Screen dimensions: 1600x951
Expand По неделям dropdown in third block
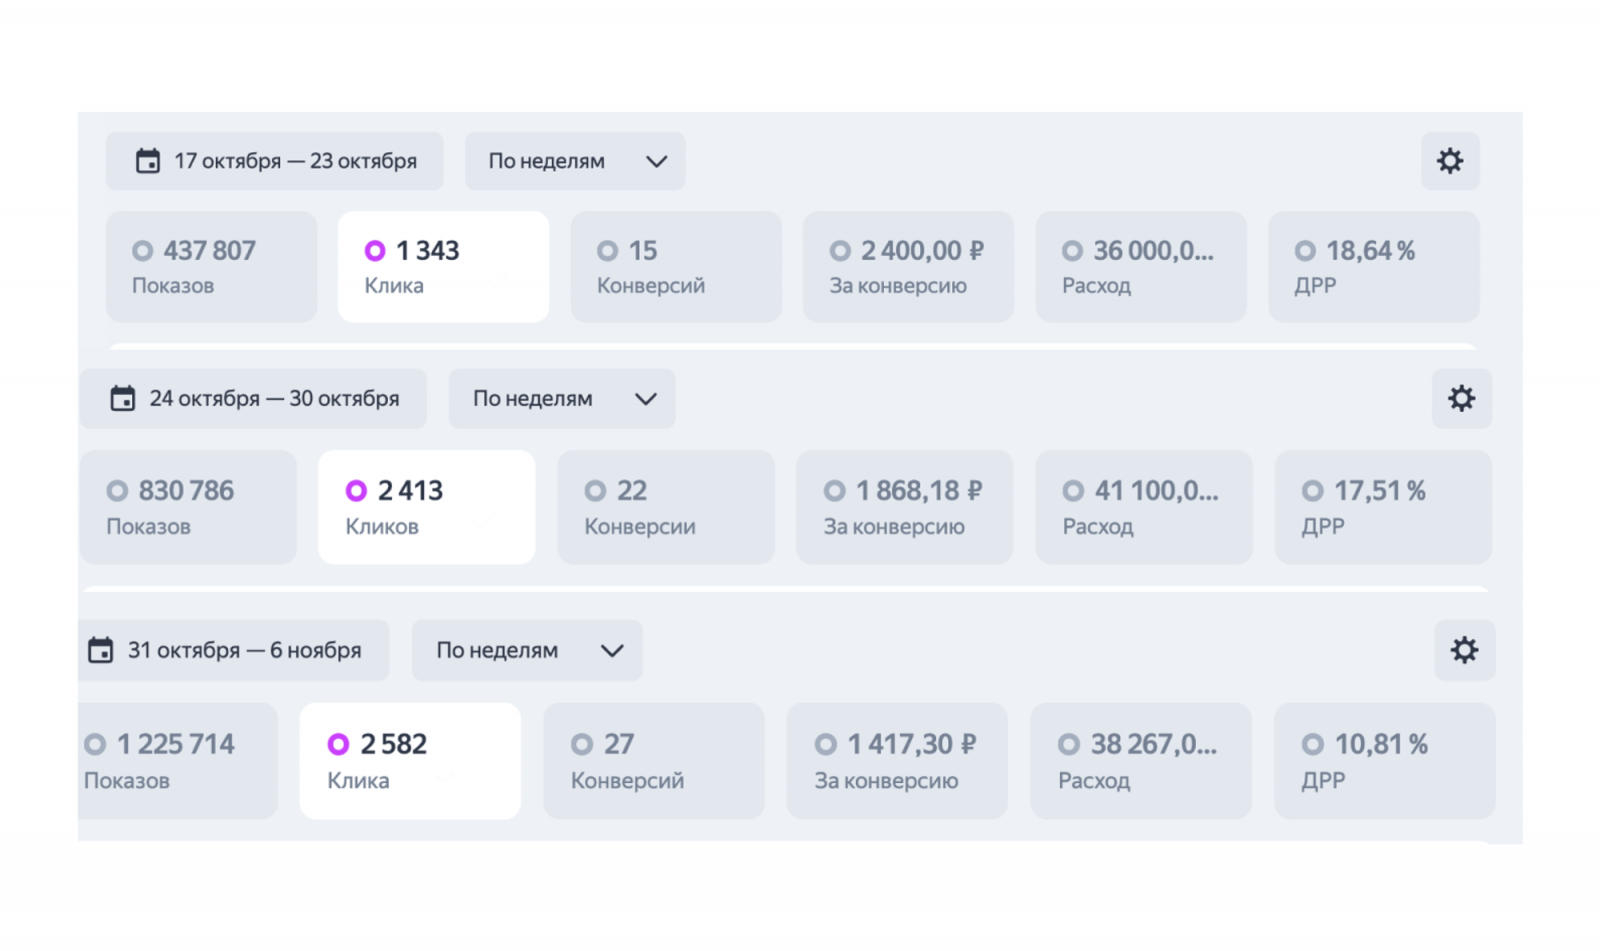pyautogui.click(x=527, y=650)
